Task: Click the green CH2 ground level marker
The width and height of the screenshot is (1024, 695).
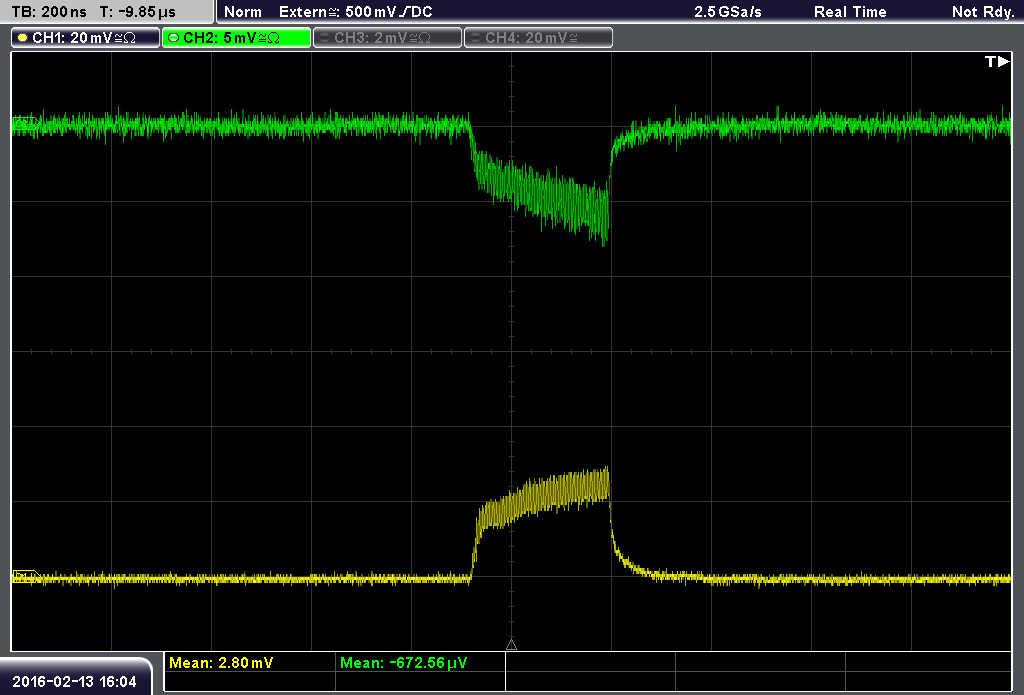Action: click(x=25, y=122)
